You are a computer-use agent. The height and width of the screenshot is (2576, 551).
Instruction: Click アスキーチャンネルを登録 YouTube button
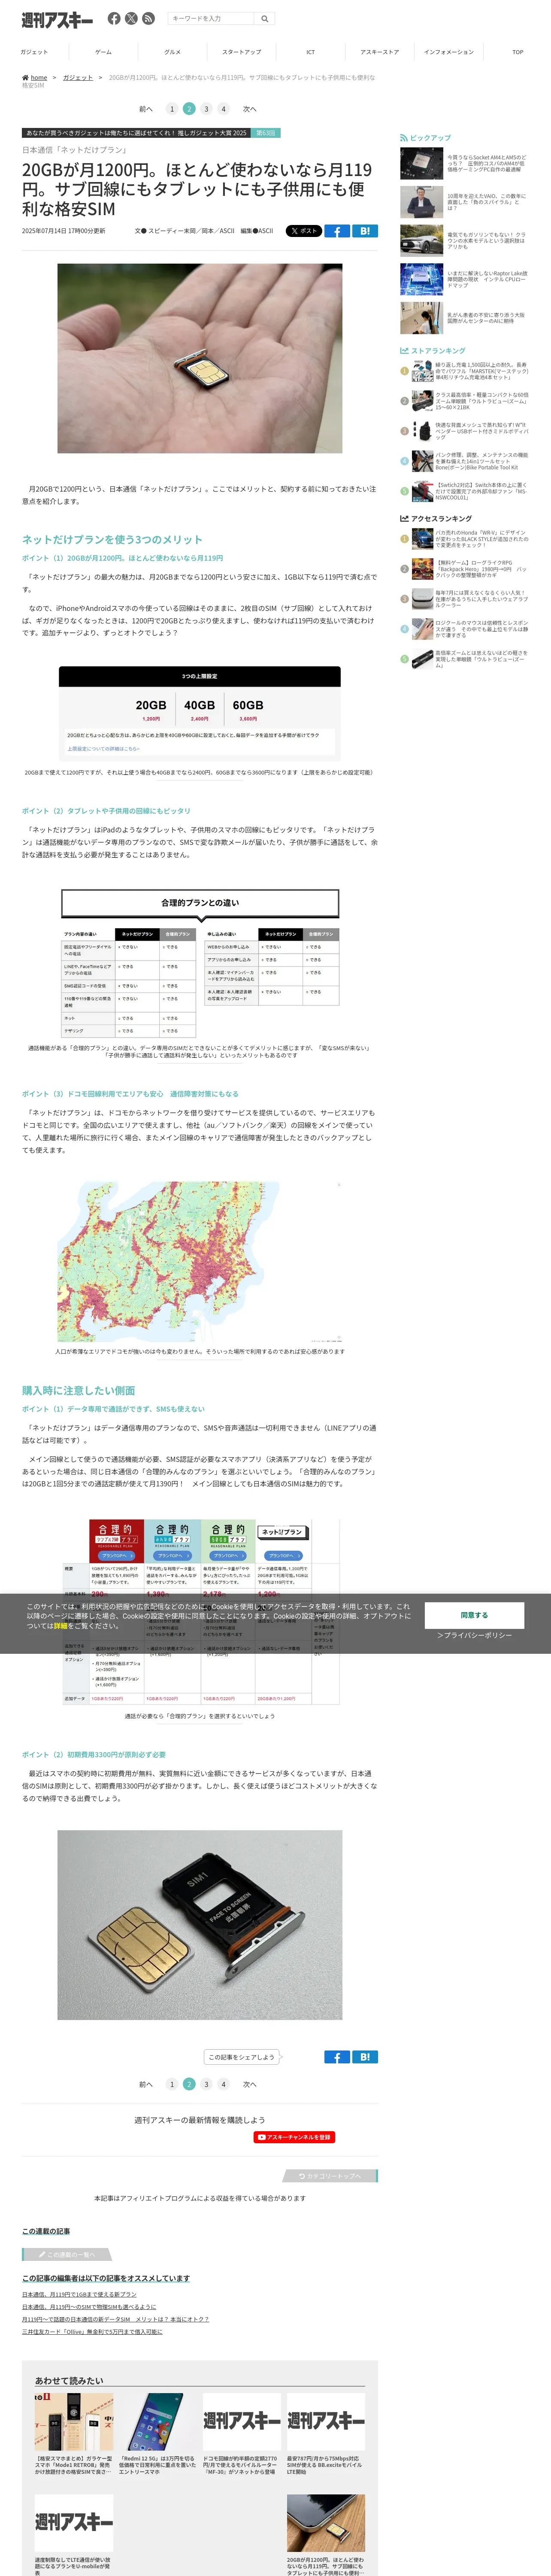coord(294,2137)
